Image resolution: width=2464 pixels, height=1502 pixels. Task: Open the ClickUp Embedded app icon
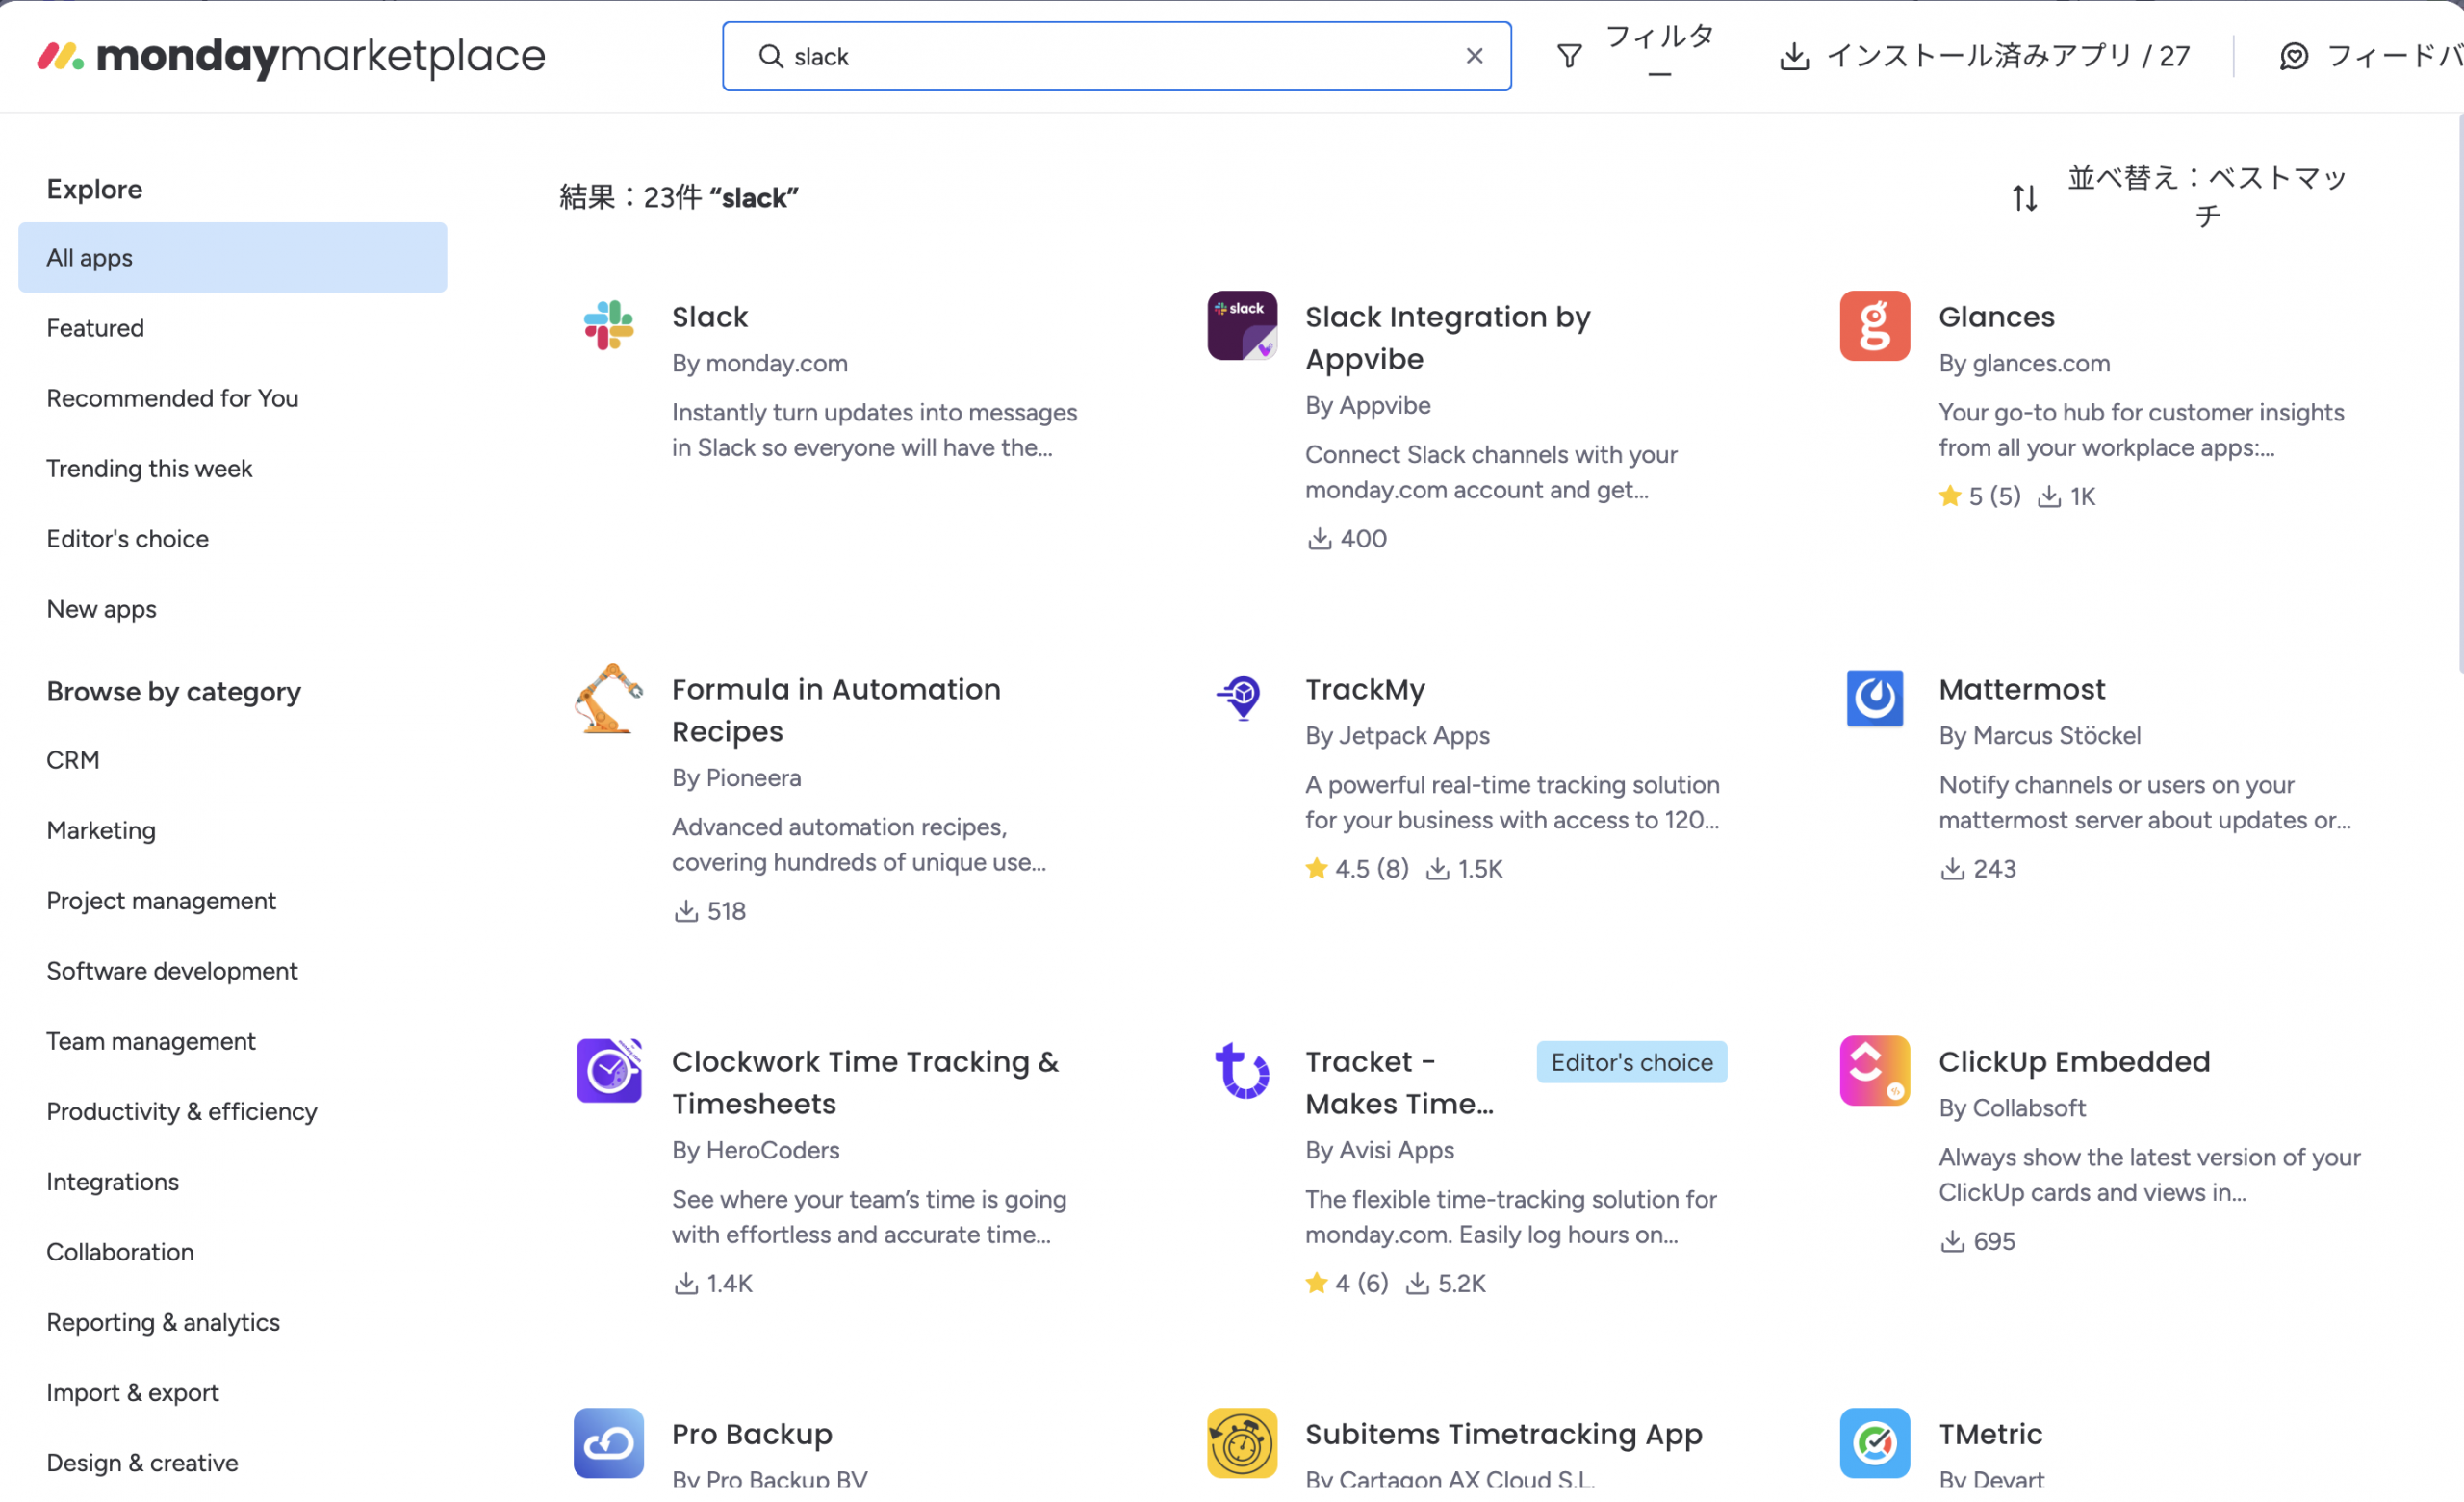[1875, 1071]
